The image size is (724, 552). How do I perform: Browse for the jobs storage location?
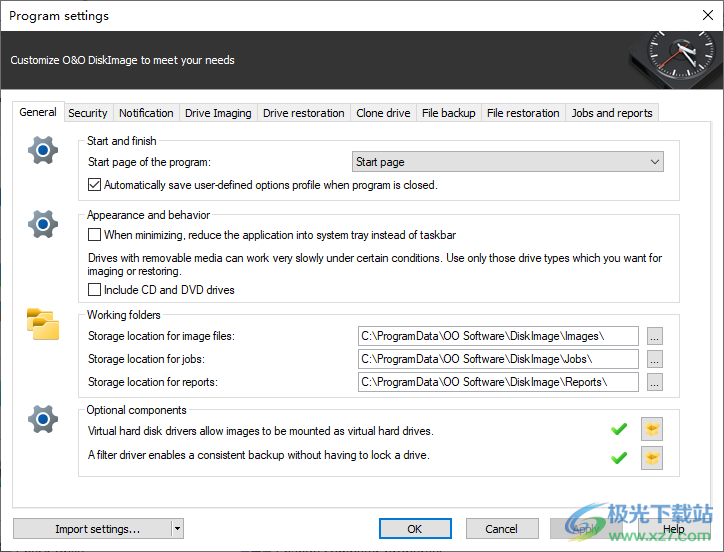click(654, 359)
